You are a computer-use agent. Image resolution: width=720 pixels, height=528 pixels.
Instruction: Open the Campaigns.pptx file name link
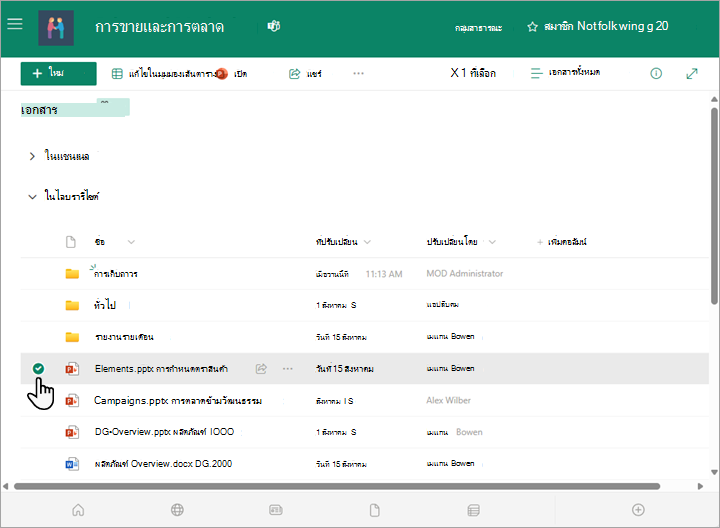click(x=178, y=401)
